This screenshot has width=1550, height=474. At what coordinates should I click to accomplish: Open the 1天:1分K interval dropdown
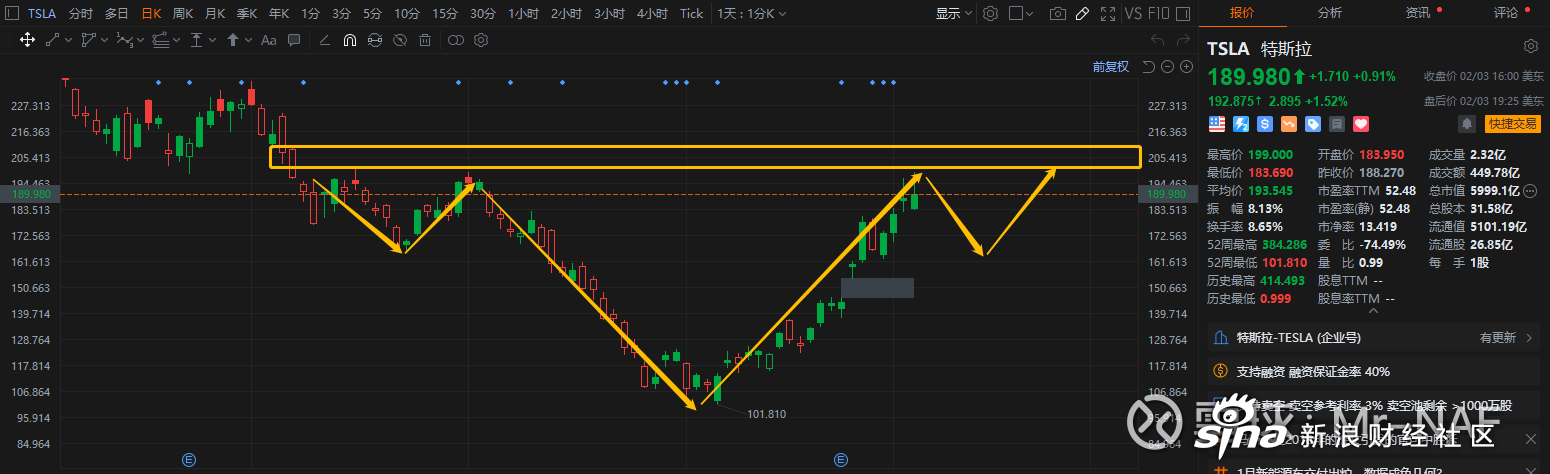[x=752, y=13]
